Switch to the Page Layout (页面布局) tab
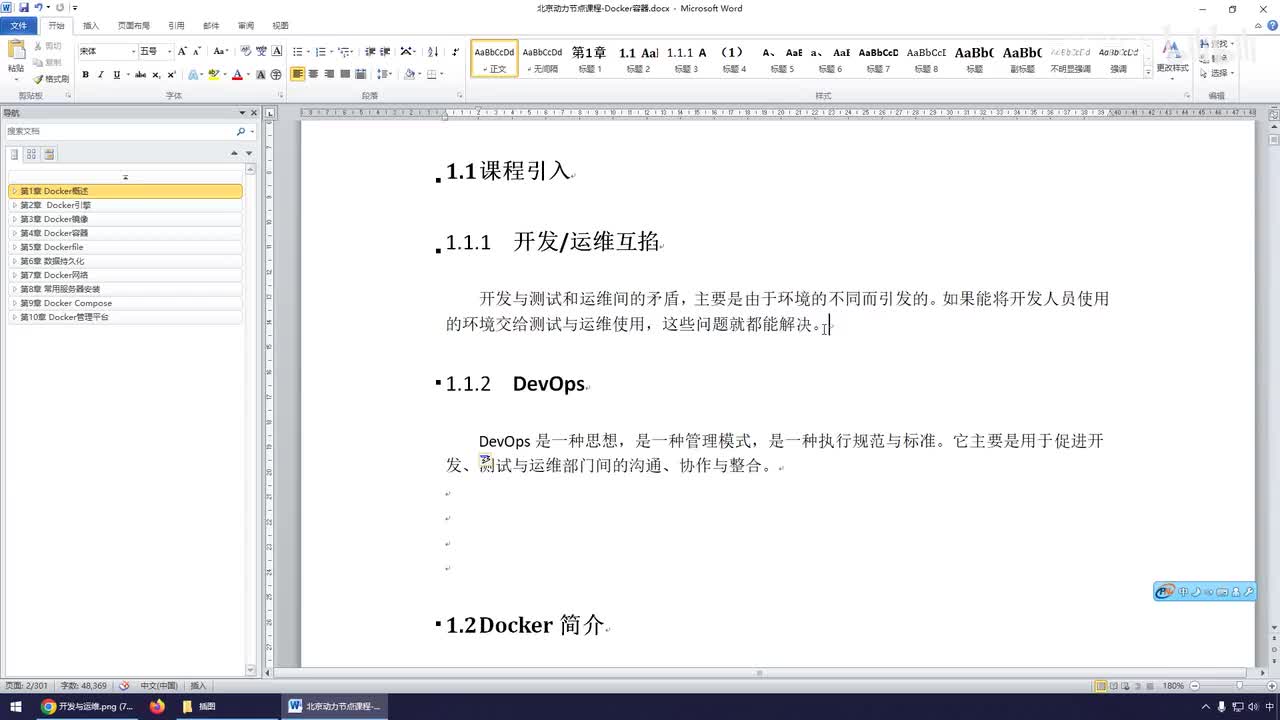 click(134, 25)
